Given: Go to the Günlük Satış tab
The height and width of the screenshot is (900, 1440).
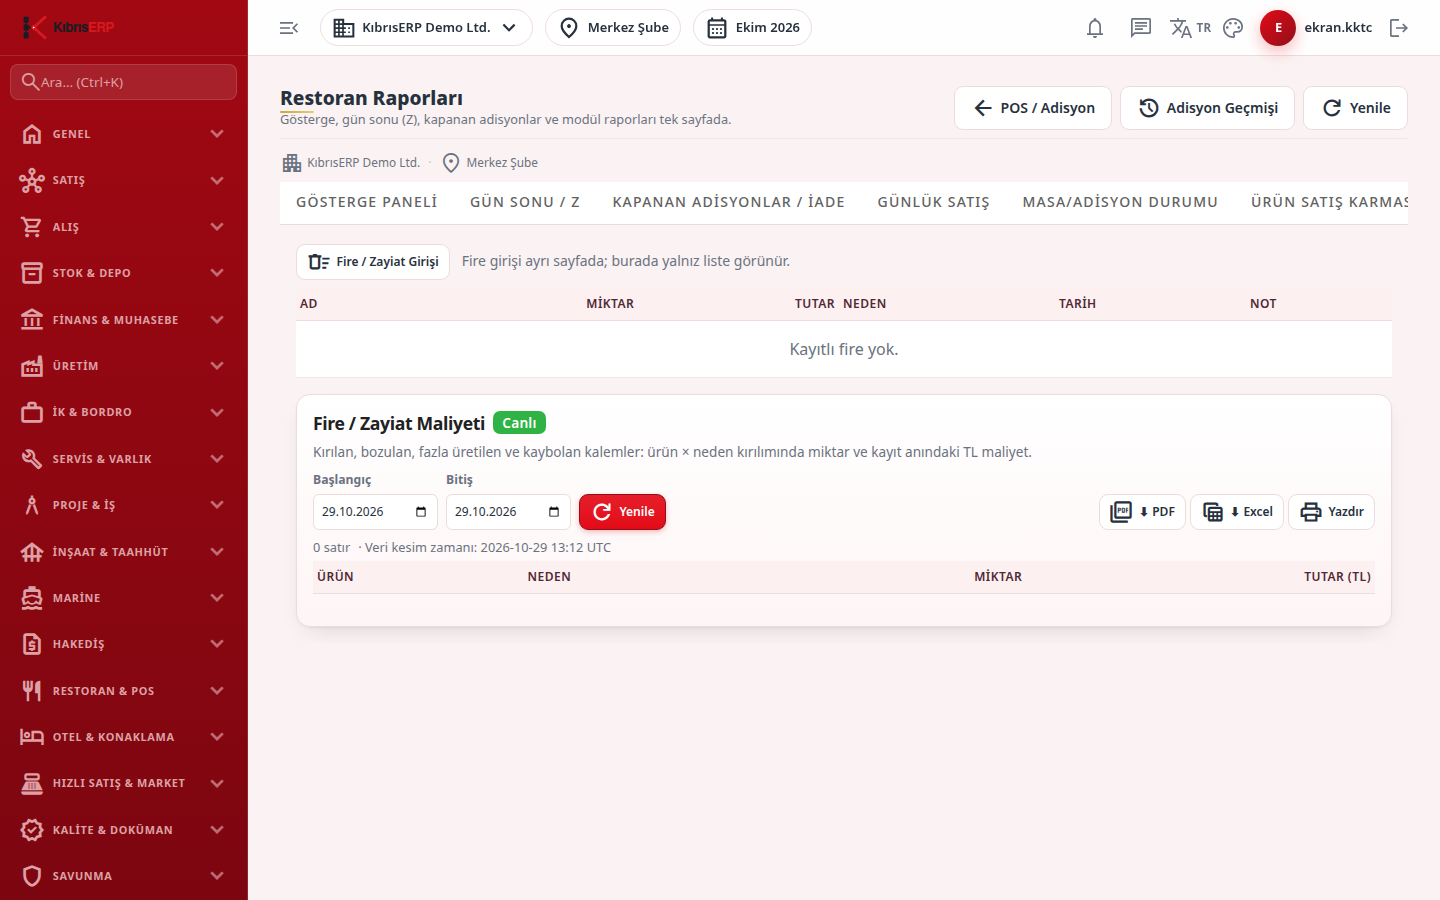Looking at the screenshot, I should pos(934,202).
